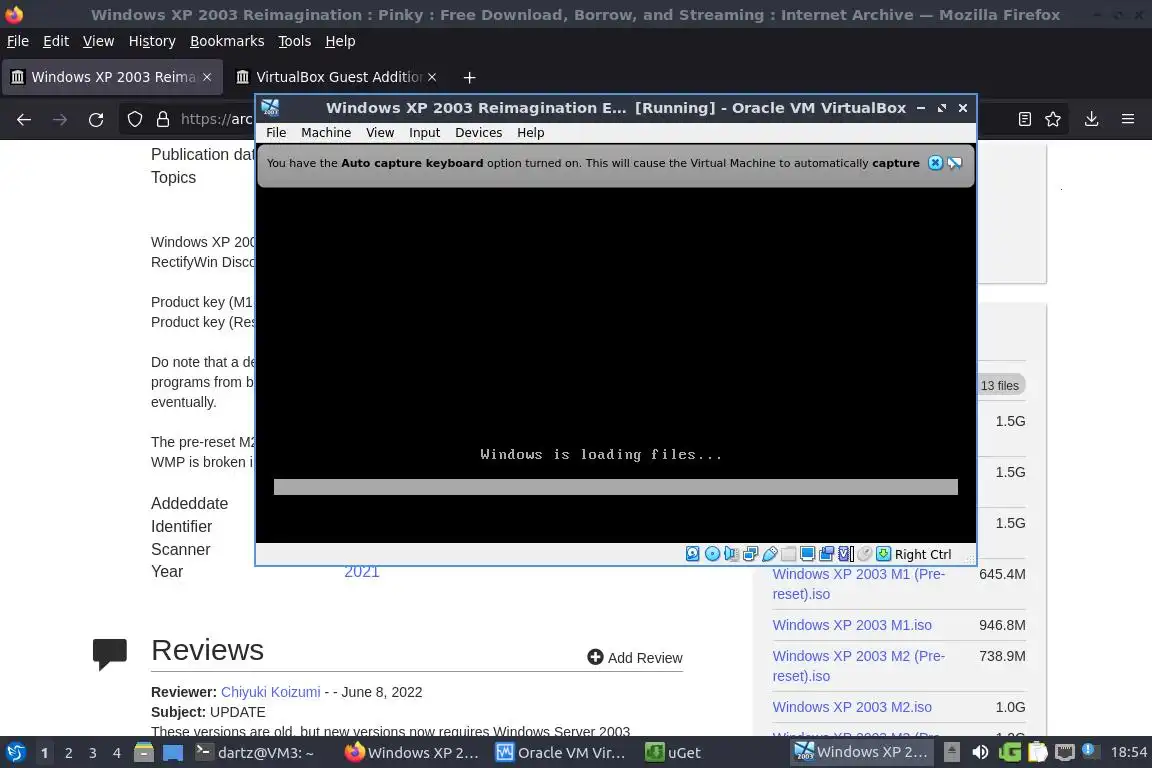The image size is (1152, 768).
Task: Click the Firefox site lock icon
Action: coord(163,120)
